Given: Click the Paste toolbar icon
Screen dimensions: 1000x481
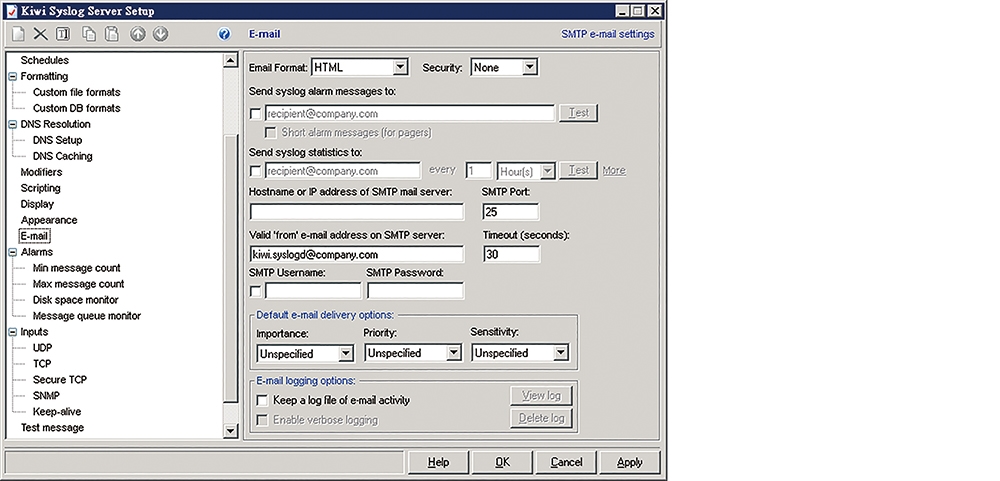Looking at the screenshot, I should [x=112, y=34].
